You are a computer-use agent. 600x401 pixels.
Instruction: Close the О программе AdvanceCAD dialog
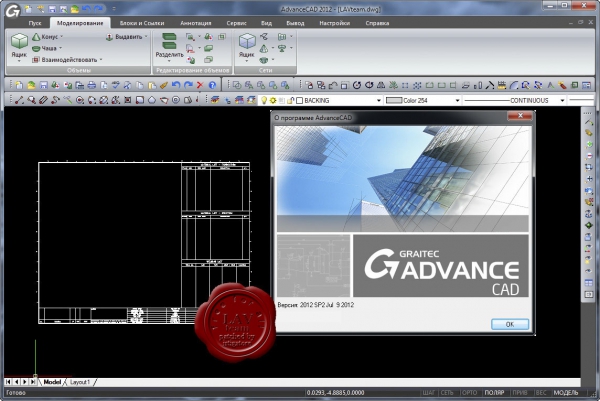pos(520,116)
